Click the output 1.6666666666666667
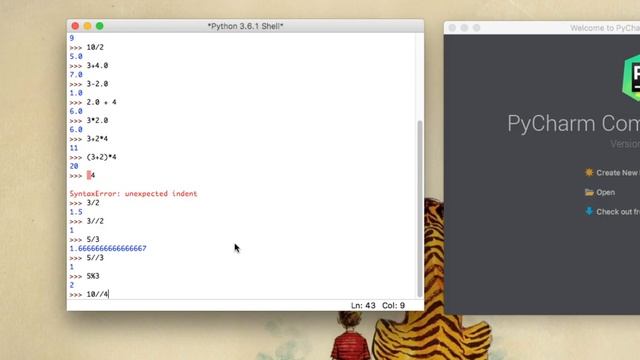This screenshot has height=360, width=640. click(x=108, y=249)
